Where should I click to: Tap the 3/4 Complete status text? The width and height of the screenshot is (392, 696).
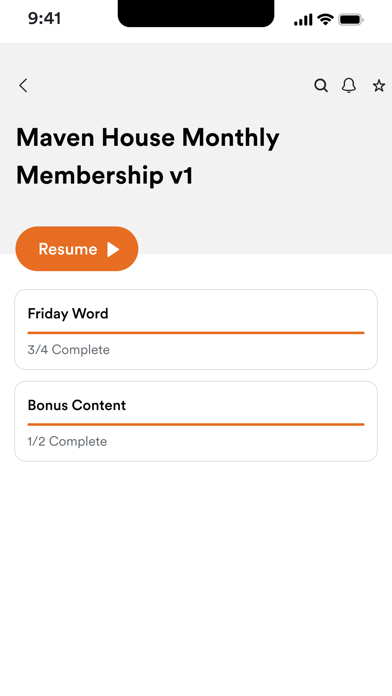coord(68,350)
